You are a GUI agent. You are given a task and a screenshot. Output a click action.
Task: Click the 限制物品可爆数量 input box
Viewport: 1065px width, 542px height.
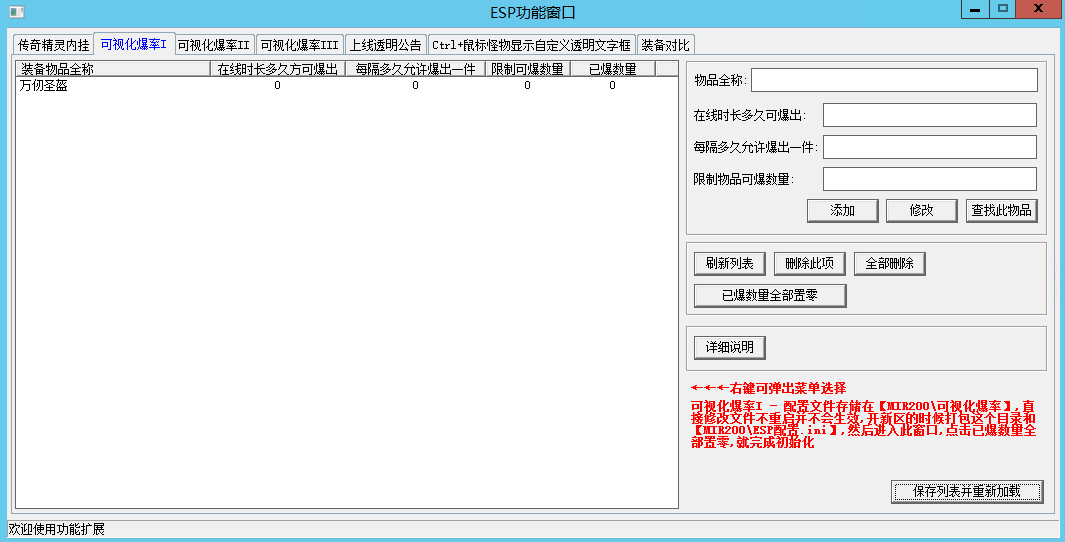929,179
